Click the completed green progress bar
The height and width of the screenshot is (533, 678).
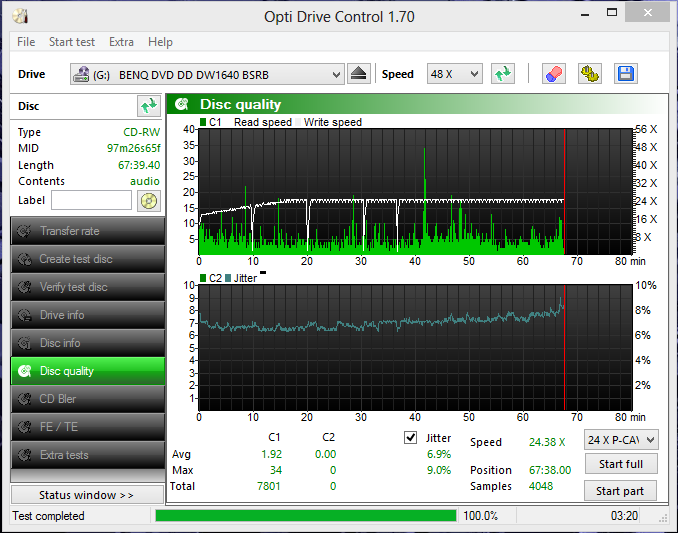pos(306,516)
